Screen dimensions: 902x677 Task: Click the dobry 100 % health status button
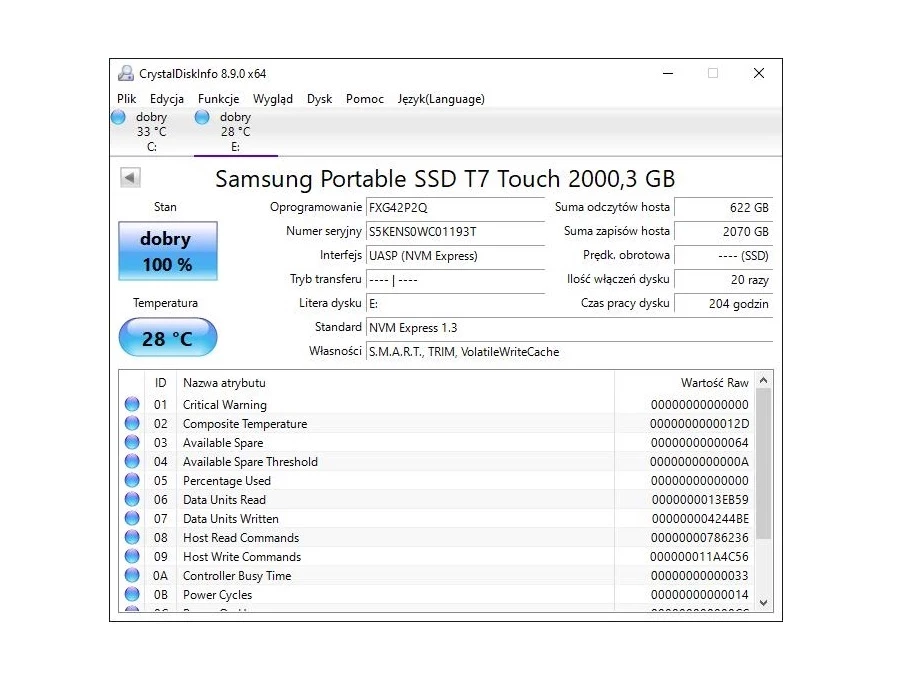coord(167,252)
